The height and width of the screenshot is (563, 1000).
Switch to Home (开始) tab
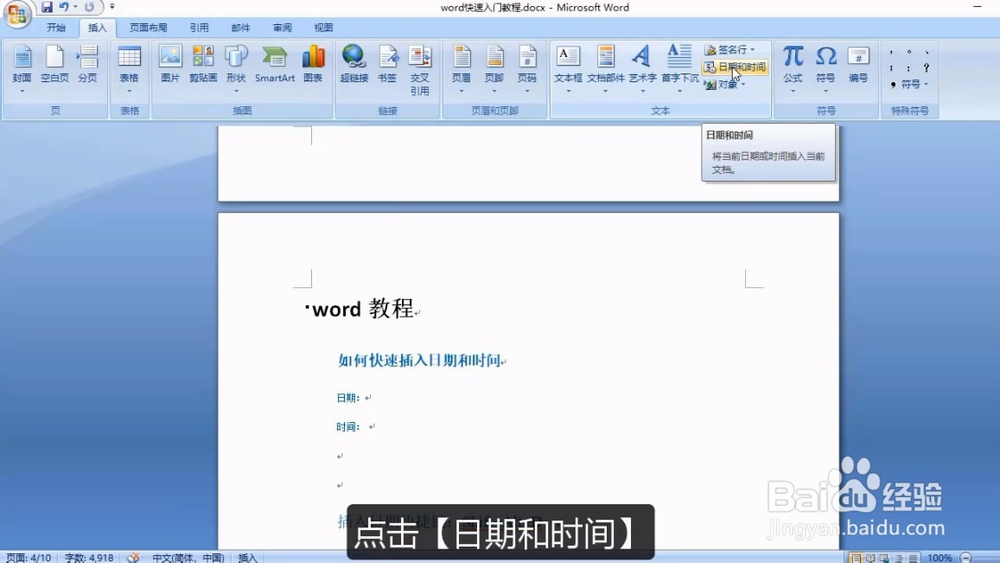tap(56, 27)
